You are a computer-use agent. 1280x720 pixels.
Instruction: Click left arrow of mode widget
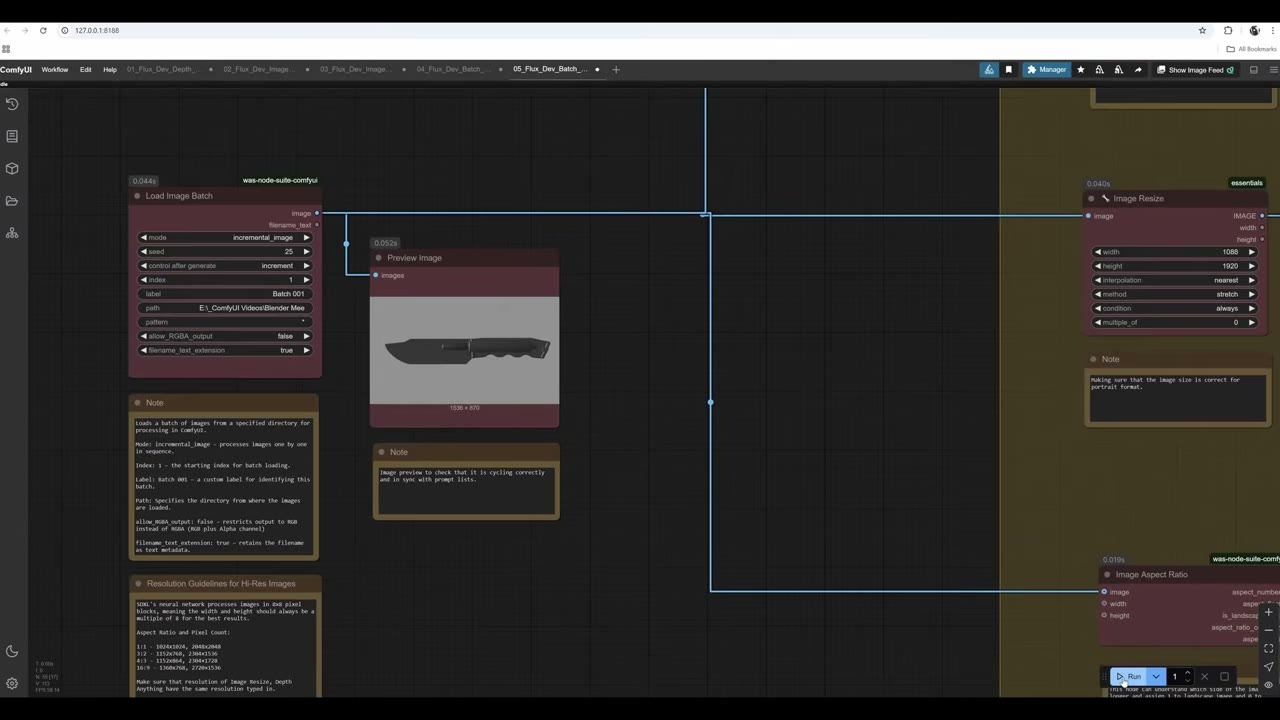click(x=143, y=238)
